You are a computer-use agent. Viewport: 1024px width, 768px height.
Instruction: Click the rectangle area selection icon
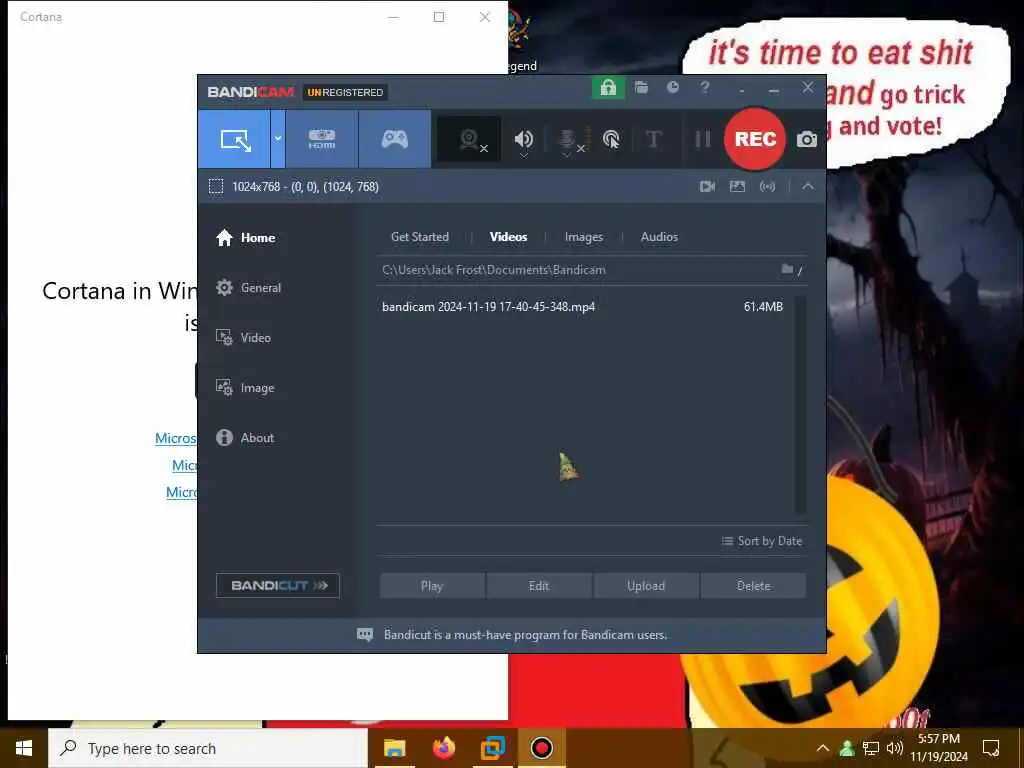pos(216,187)
